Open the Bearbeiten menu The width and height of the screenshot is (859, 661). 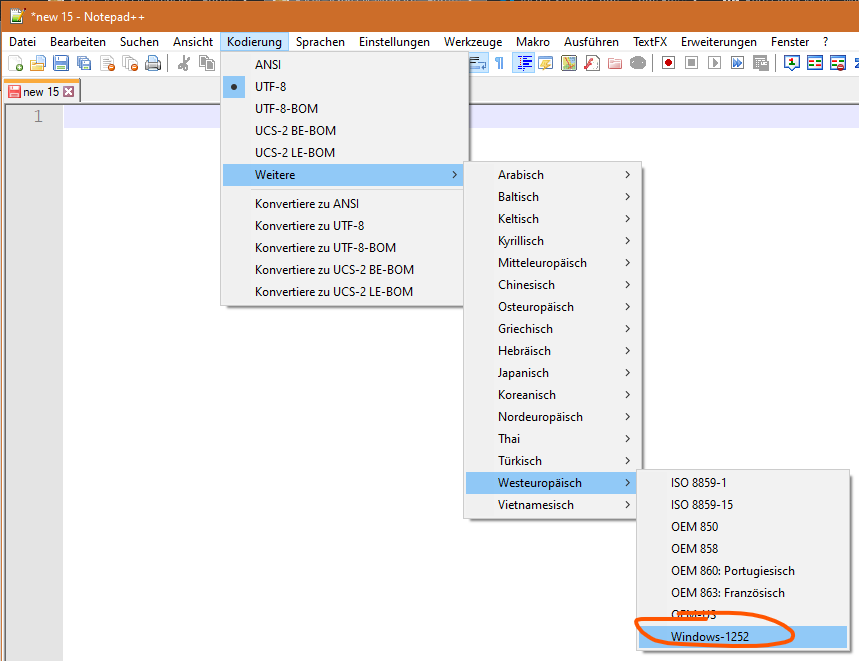pyautogui.click(x=78, y=42)
